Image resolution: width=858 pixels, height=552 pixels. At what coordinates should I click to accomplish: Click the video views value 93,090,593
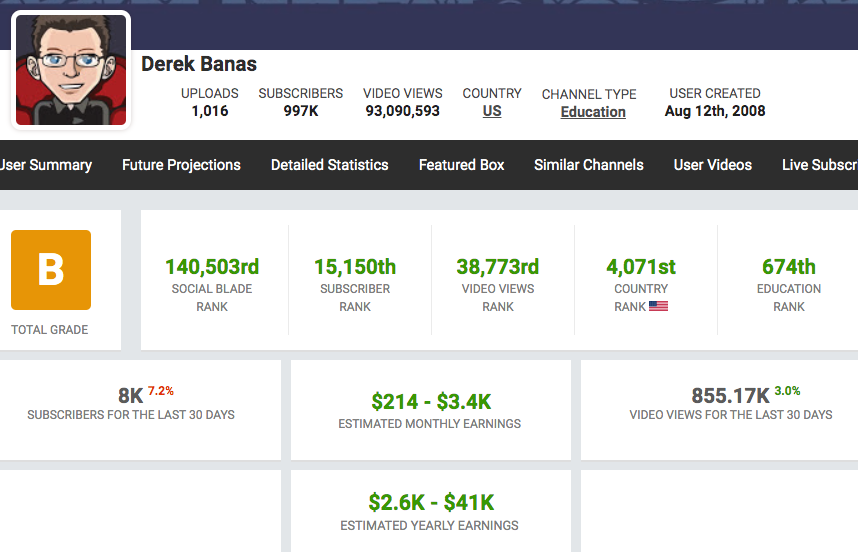[402, 111]
